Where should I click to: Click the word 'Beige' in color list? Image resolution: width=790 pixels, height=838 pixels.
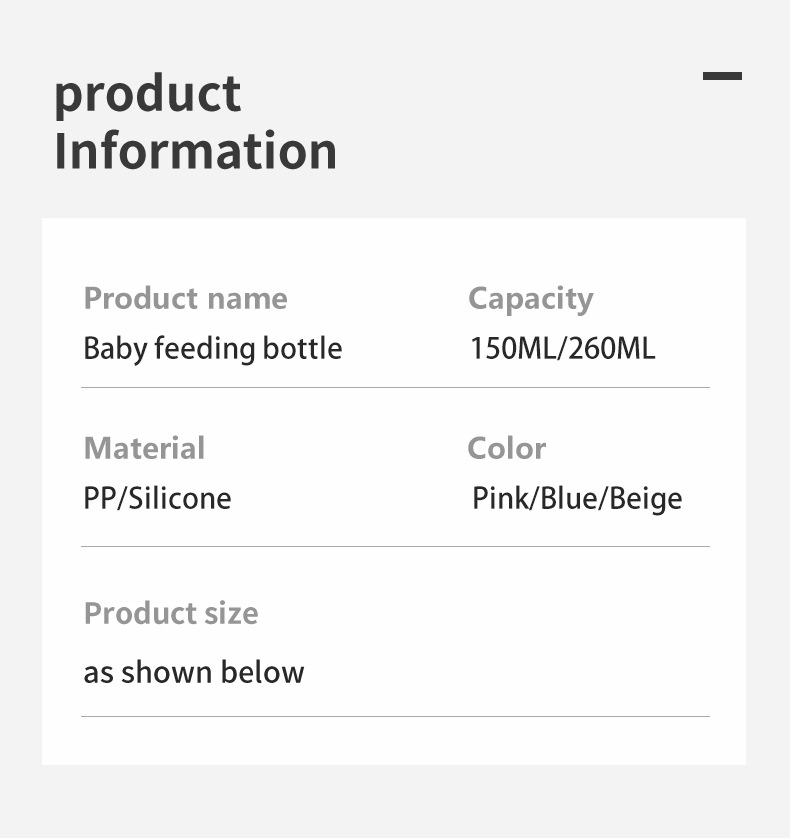click(x=646, y=498)
